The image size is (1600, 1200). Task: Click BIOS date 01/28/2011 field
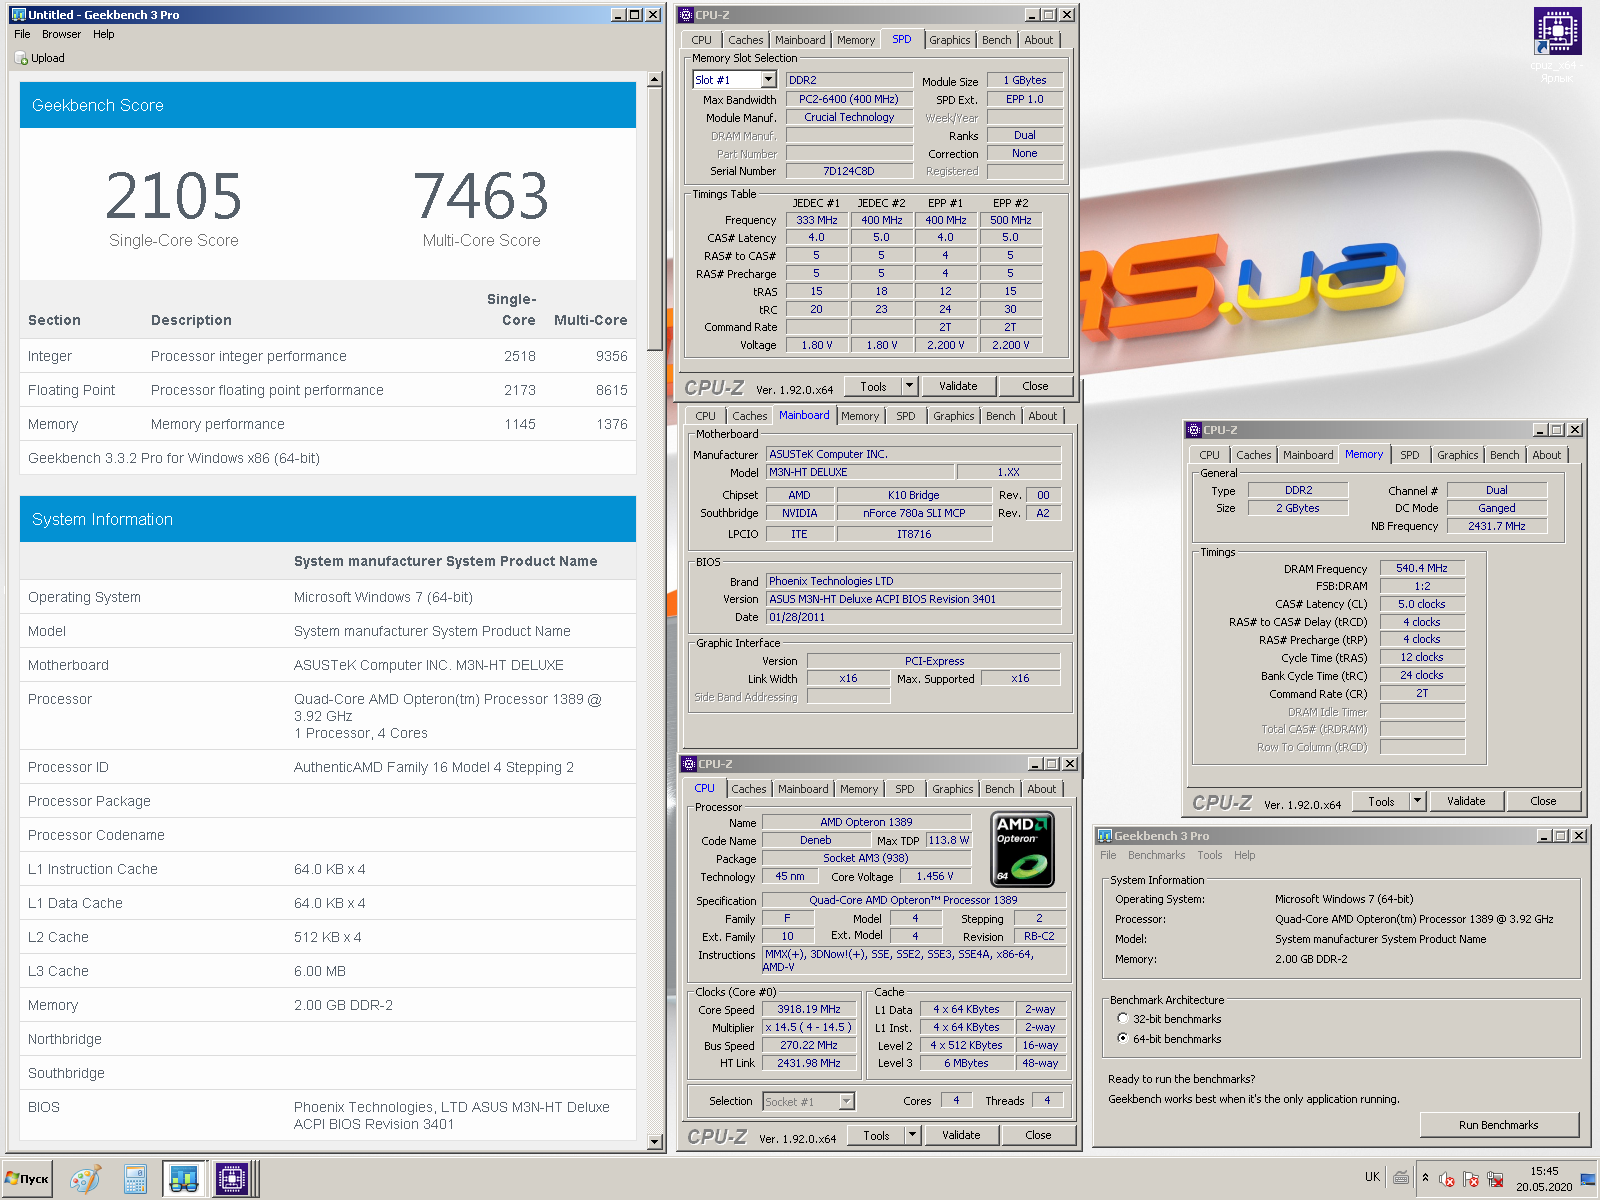pos(913,617)
